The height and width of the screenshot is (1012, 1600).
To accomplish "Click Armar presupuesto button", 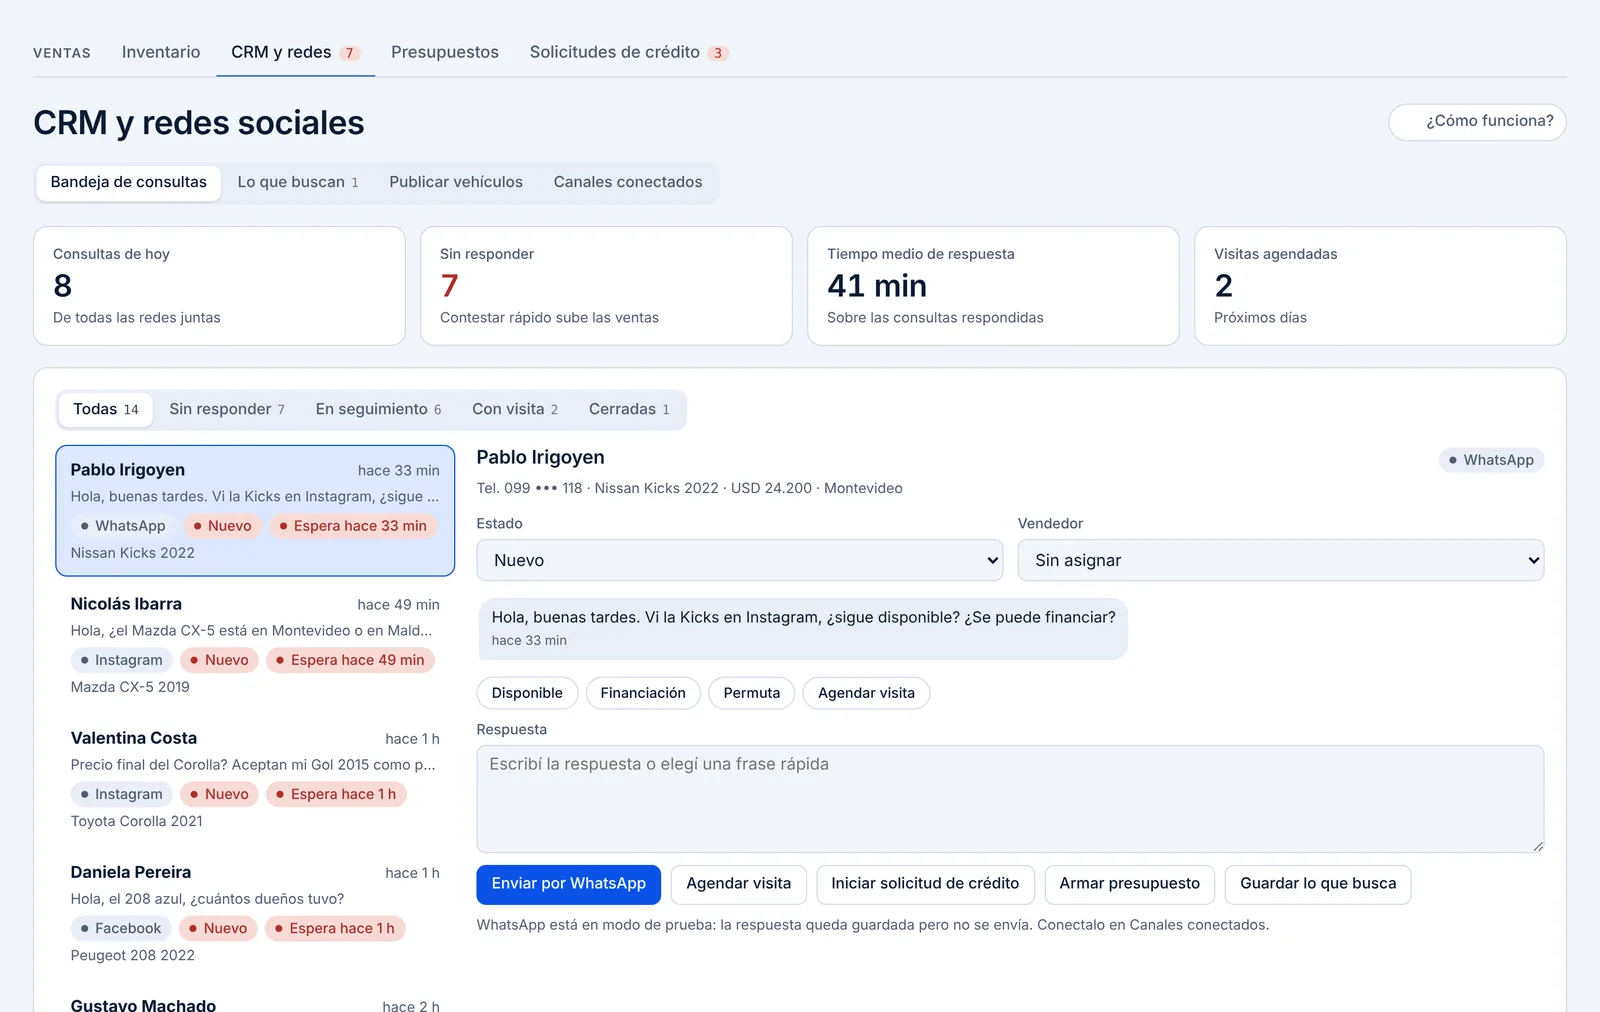I will 1130,884.
